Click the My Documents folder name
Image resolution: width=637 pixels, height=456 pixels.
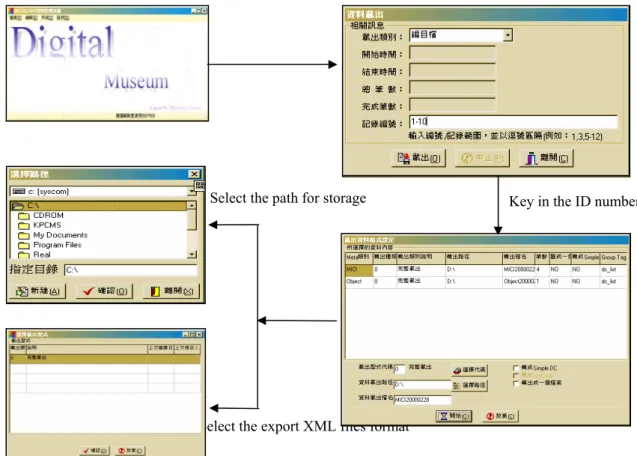(x=60, y=235)
